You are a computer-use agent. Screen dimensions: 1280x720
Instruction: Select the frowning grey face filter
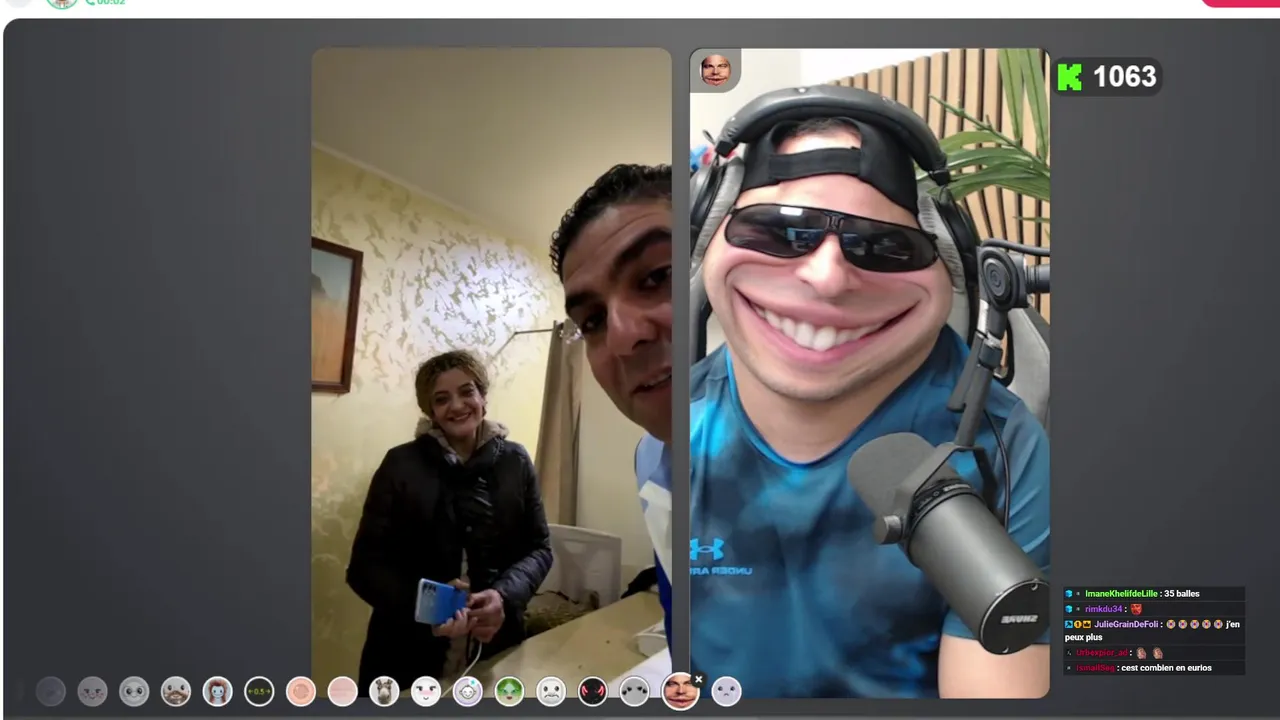pyautogui.click(x=551, y=691)
